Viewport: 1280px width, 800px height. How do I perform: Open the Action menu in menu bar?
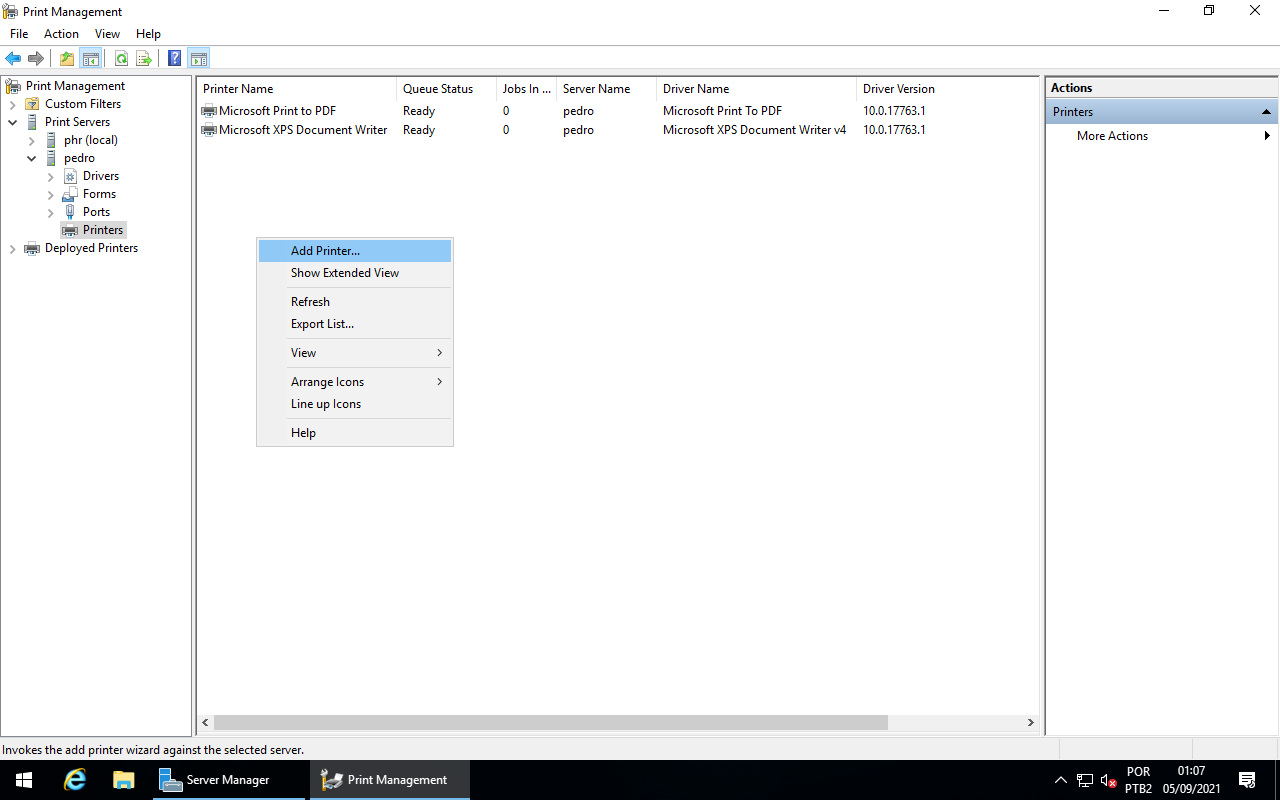[61, 34]
